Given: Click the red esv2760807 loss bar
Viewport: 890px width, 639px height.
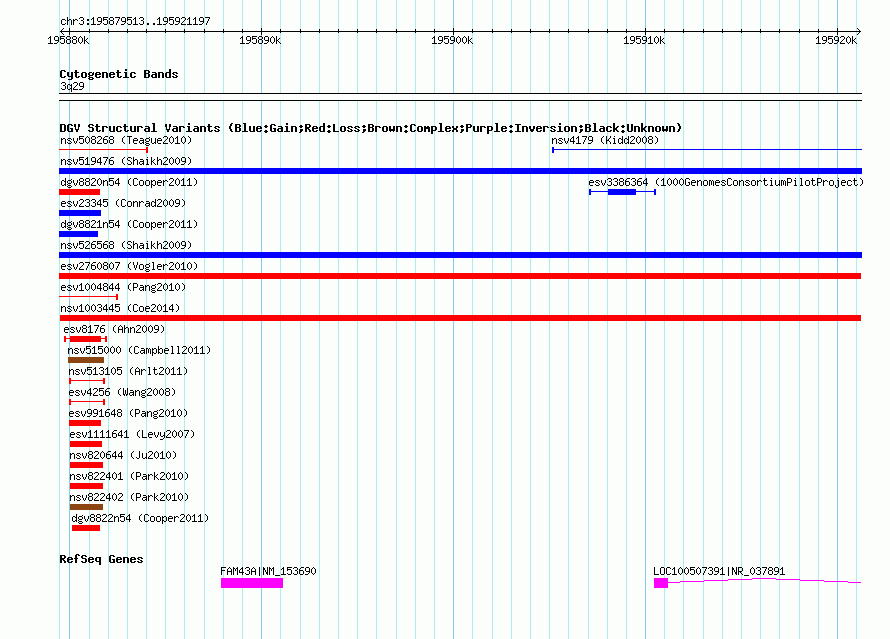Looking at the screenshot, I should pos(460,276).
